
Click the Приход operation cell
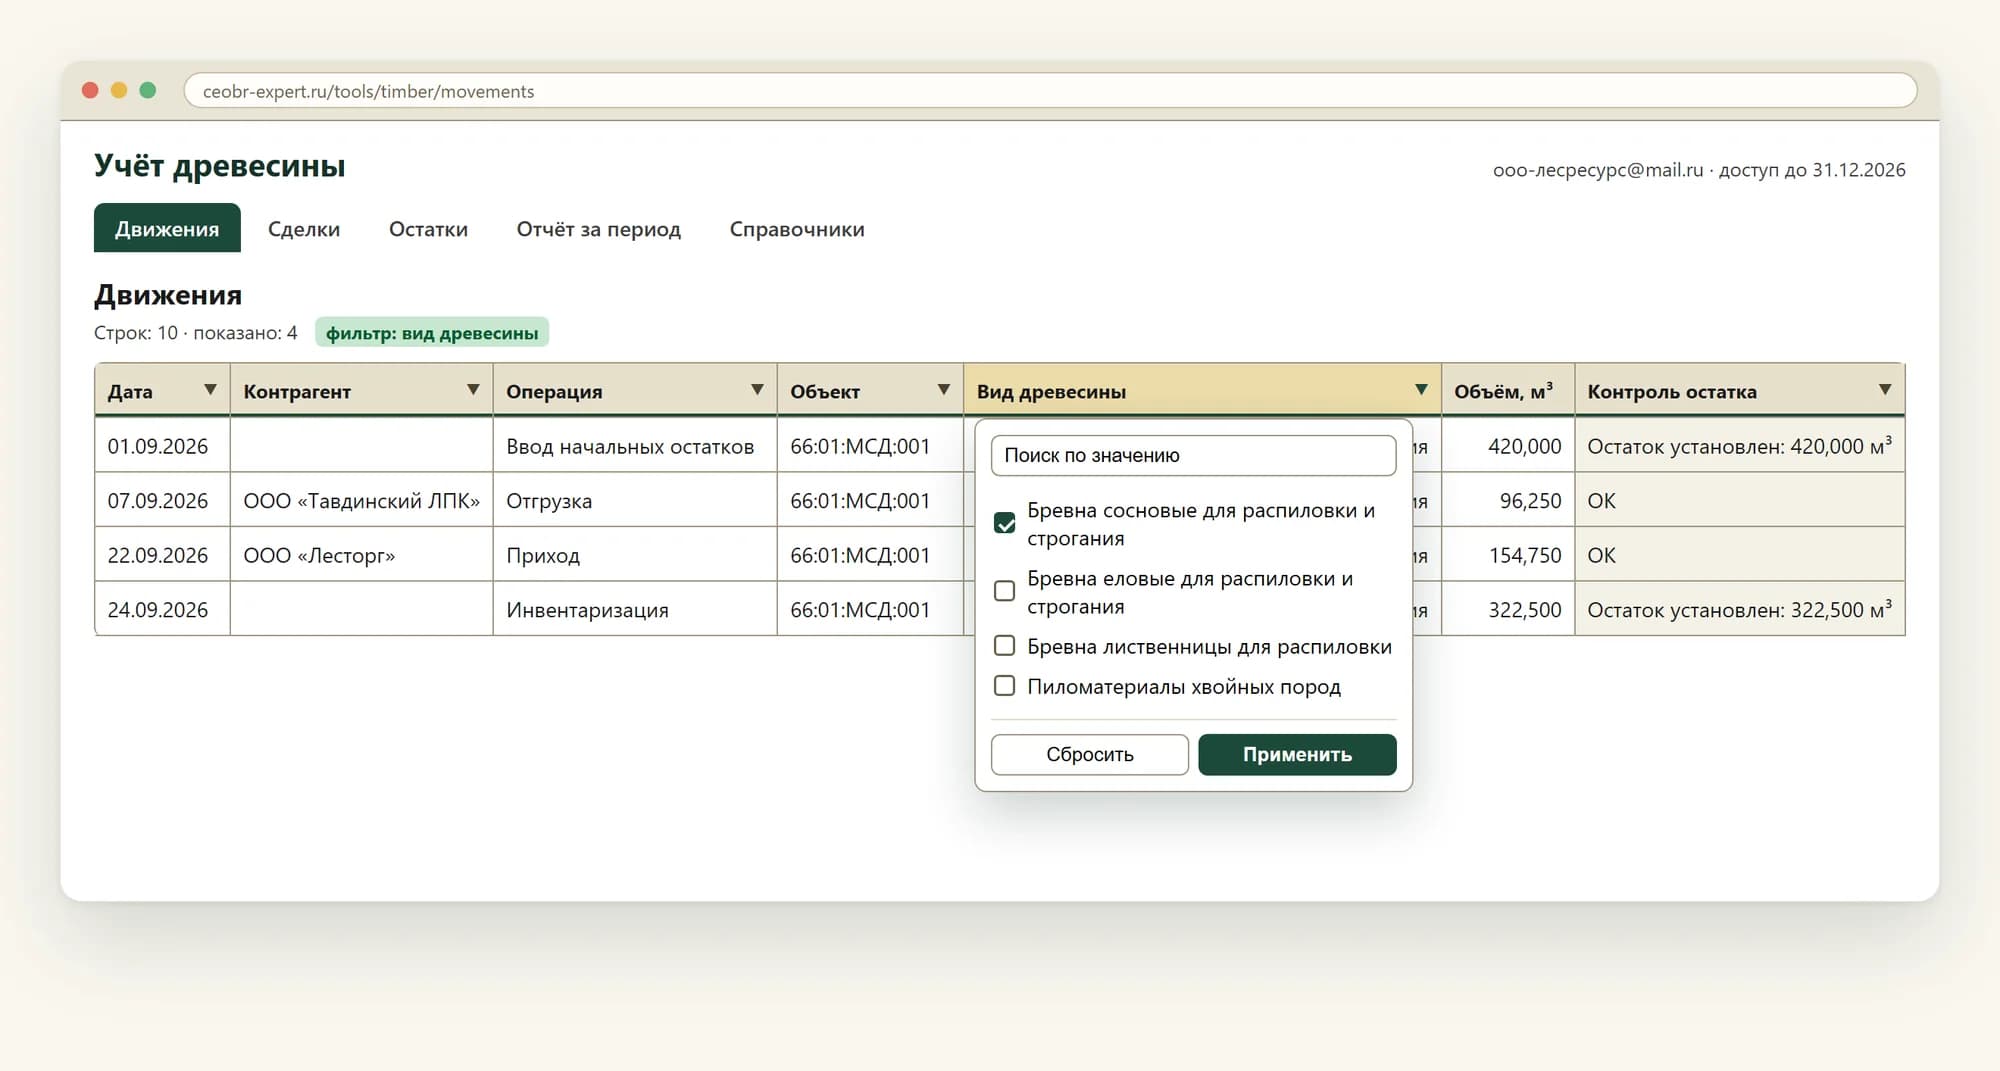[x=634, y=555]
